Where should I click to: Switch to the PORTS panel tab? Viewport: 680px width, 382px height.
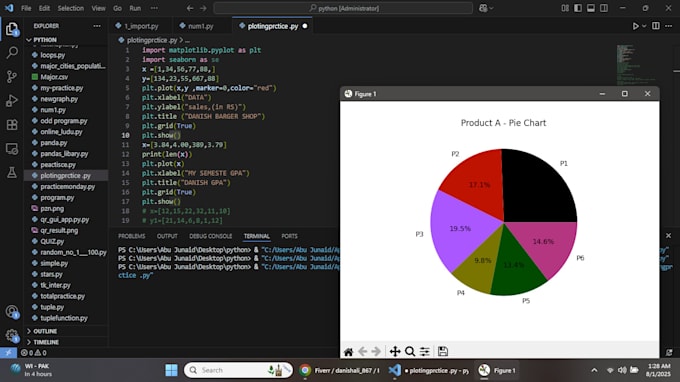point(289,236)
